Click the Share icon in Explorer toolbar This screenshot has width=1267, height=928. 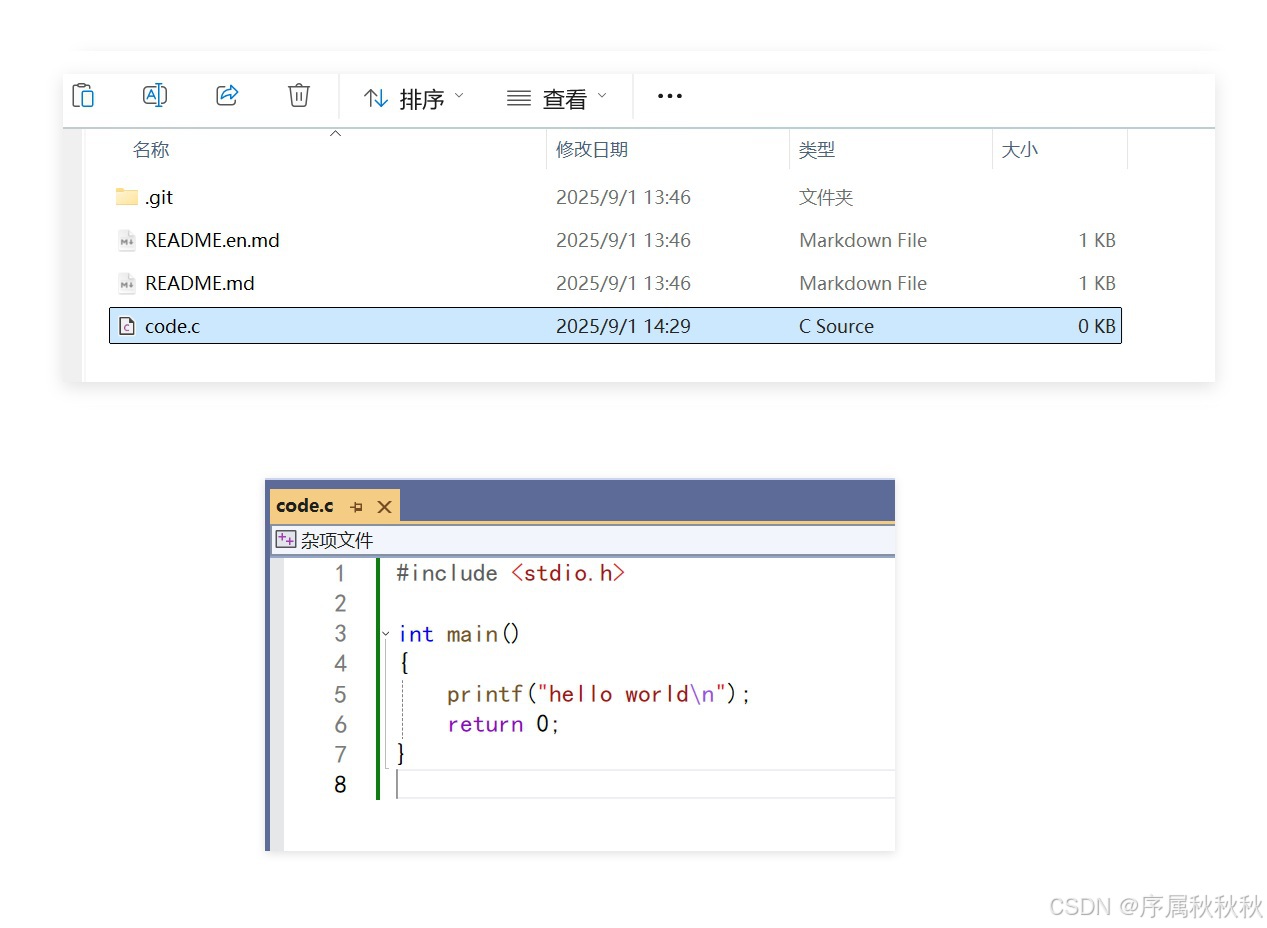coord(227,95)
